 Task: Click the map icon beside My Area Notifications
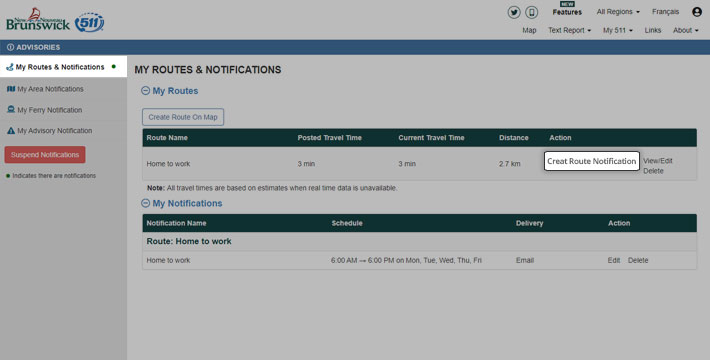[x=11, y=89]
